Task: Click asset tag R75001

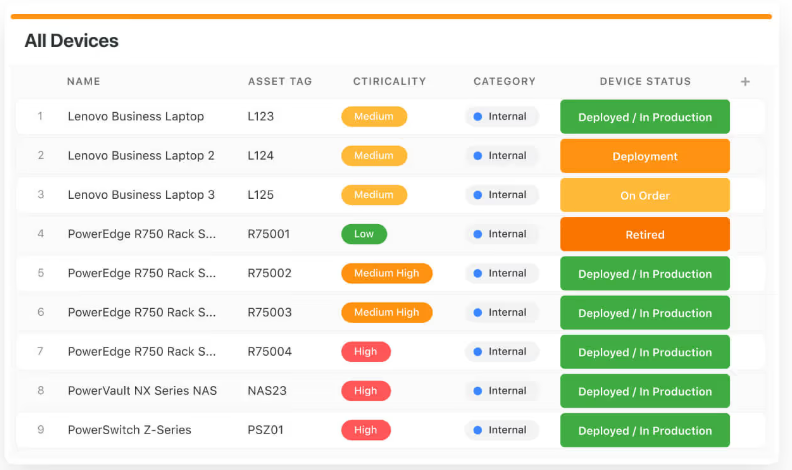Action: click(269, 234)
